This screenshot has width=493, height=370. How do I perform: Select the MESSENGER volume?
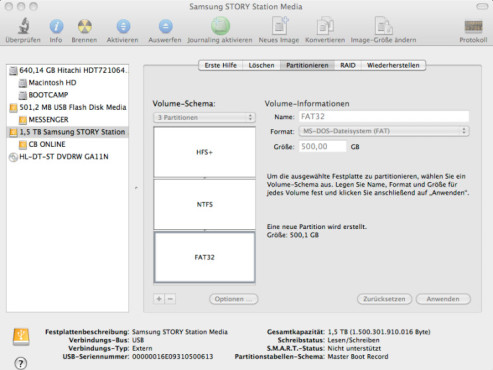[68, 120]
